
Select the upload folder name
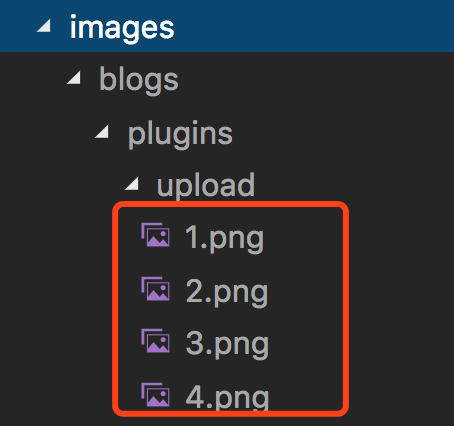click(206, 185)
